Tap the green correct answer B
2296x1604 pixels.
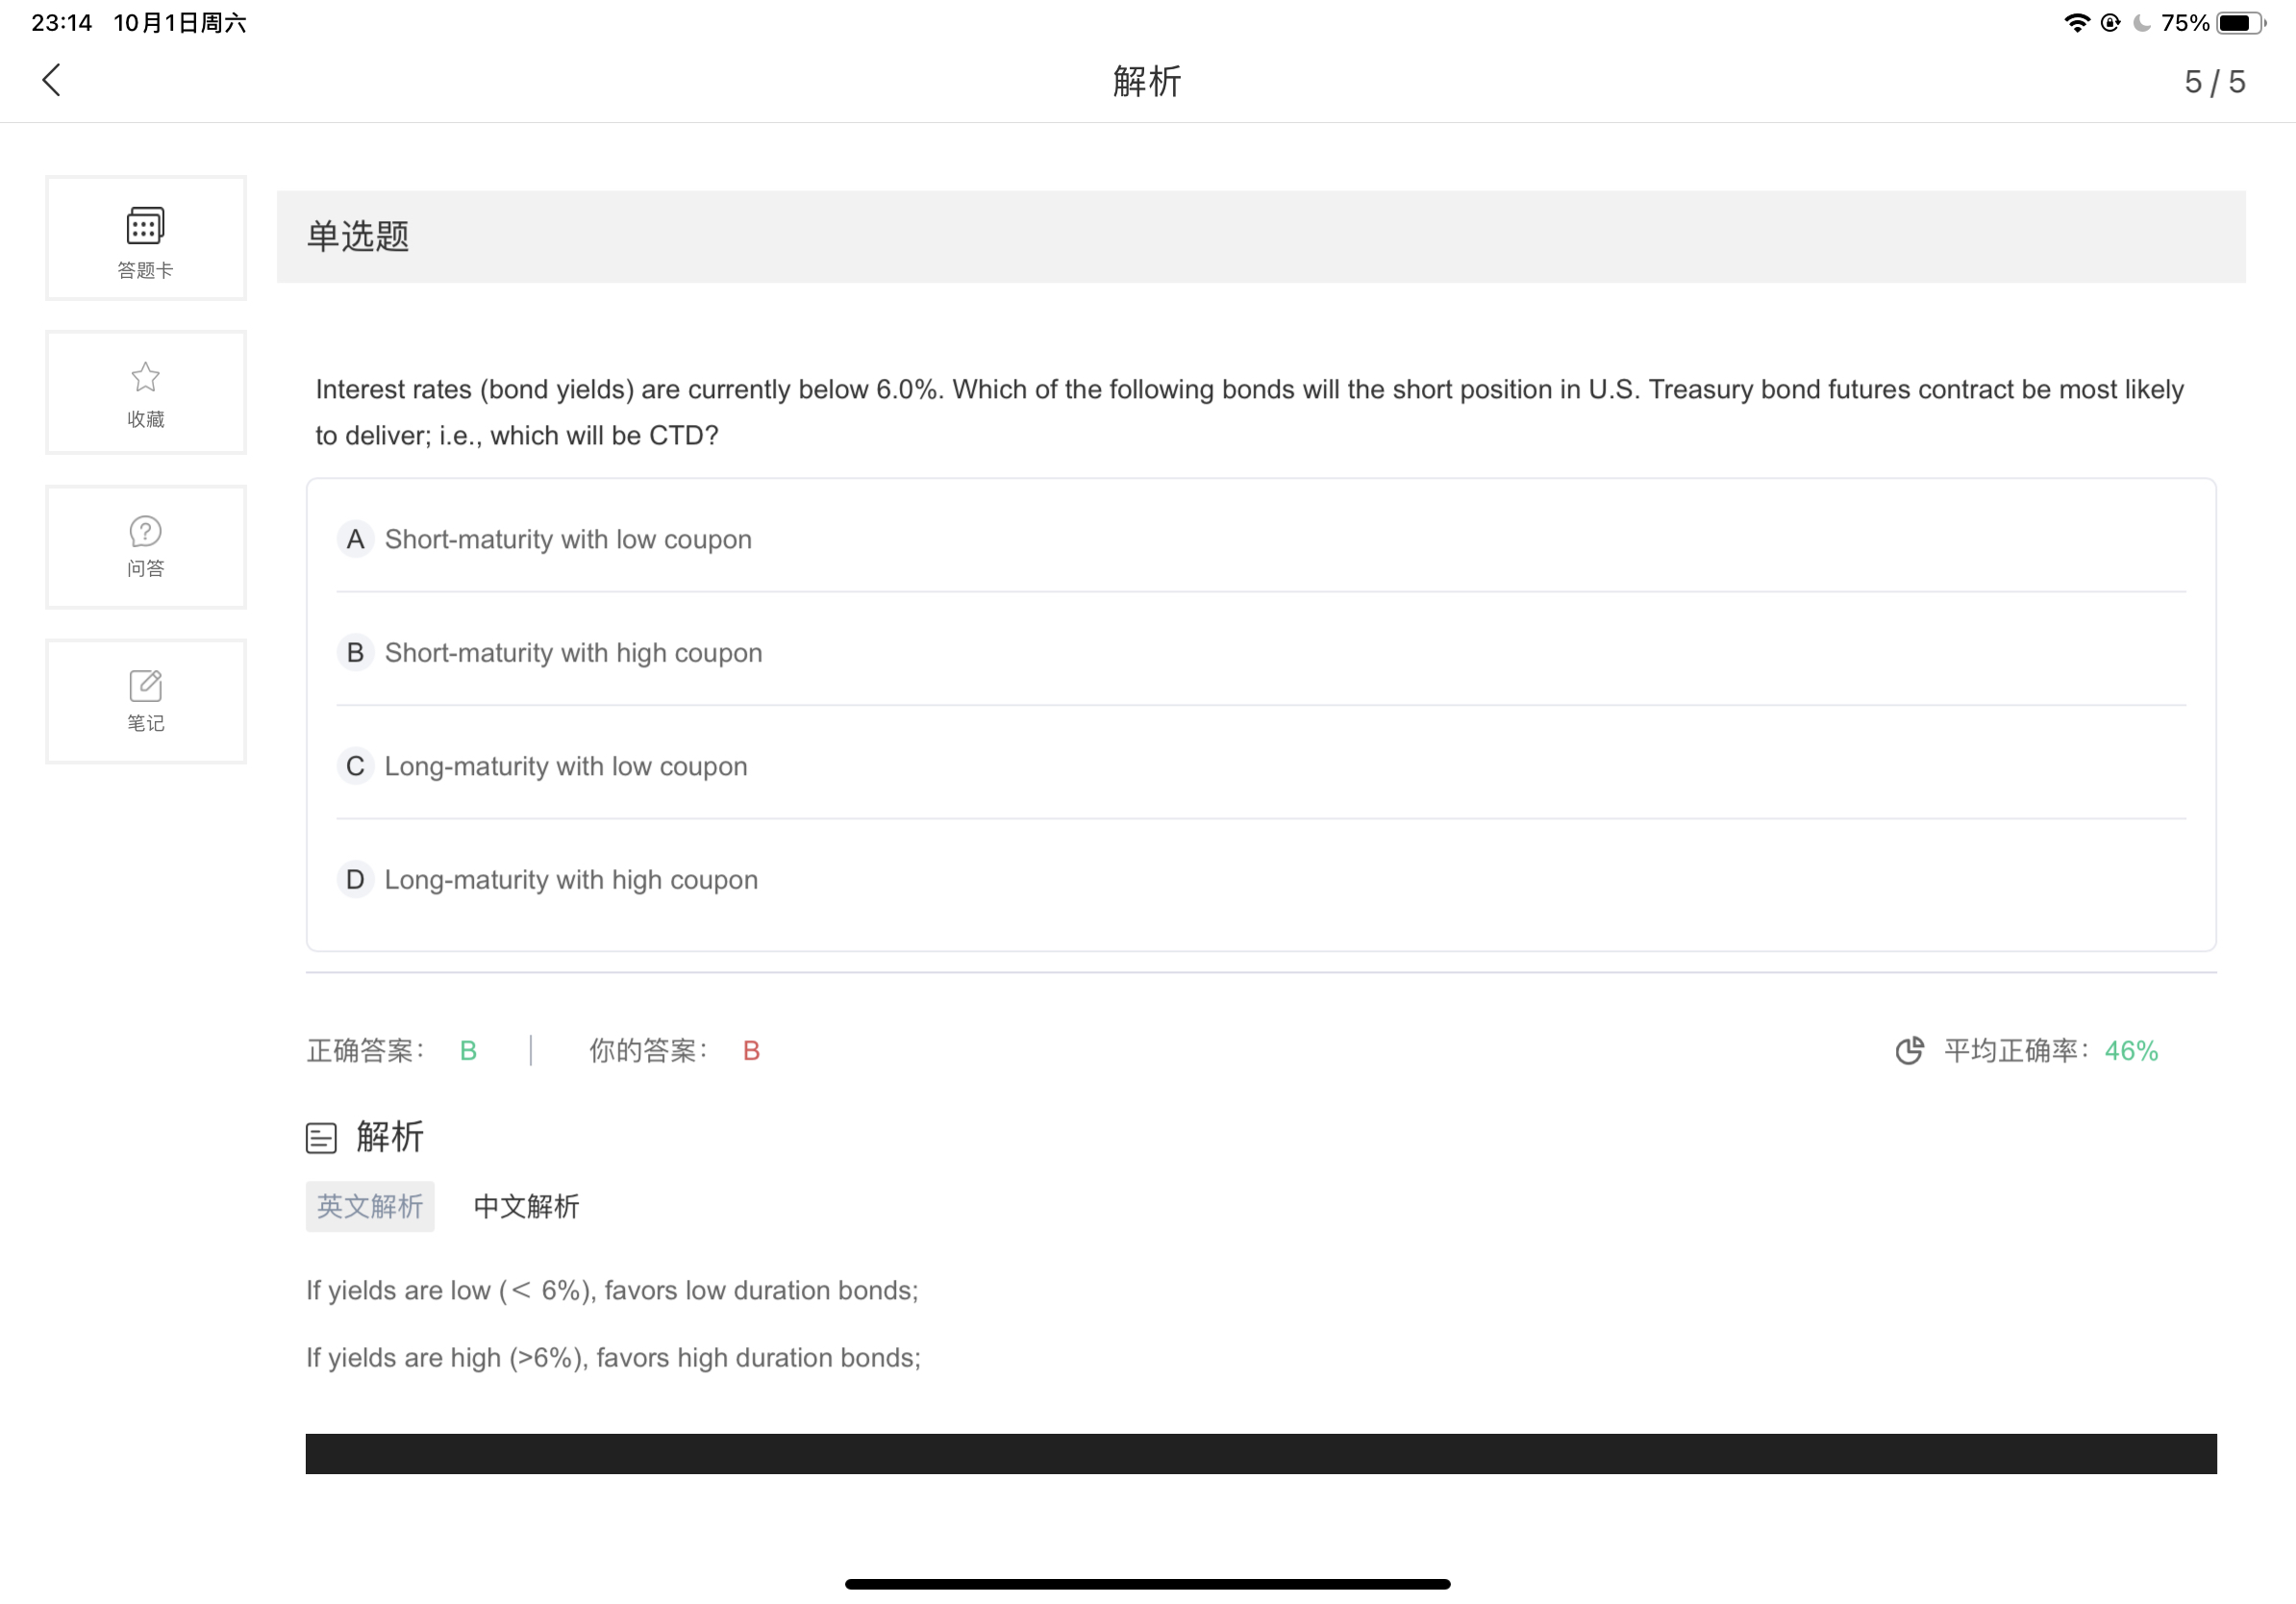(x=468, y=1051)
